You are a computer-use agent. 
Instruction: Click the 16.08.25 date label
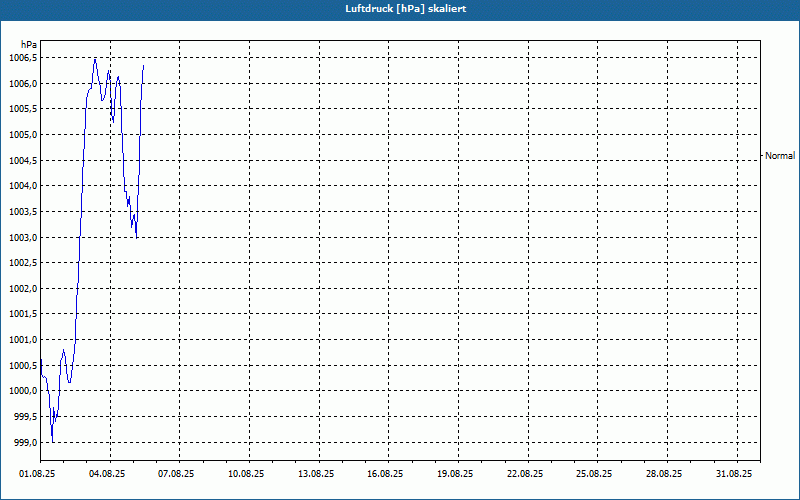point(385,474)
